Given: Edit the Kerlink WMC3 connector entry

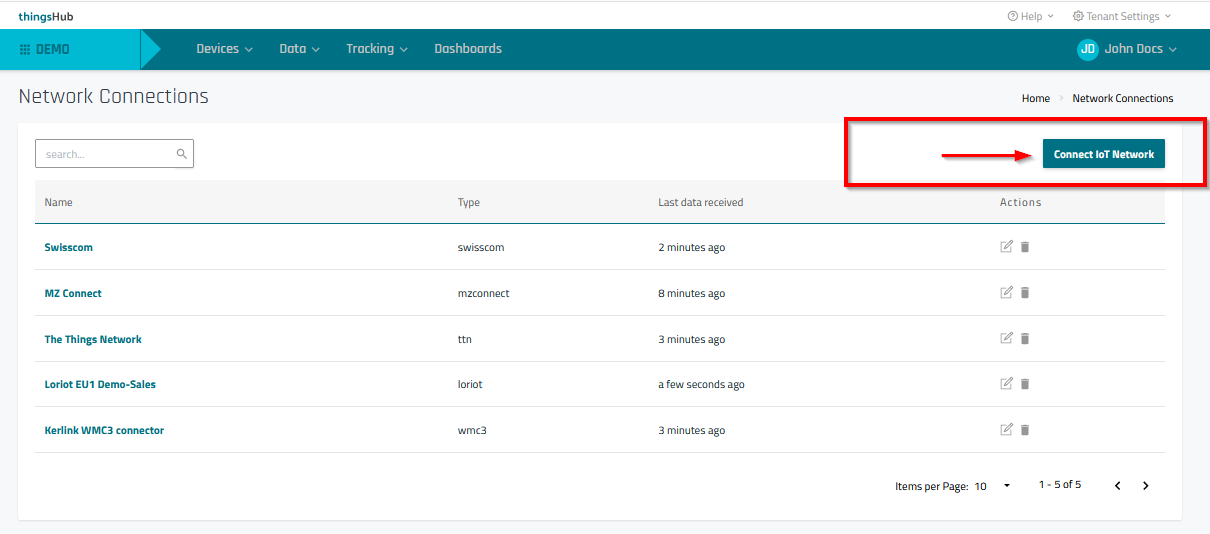Looking at the screenshot, I should [x=1006, y=430].
